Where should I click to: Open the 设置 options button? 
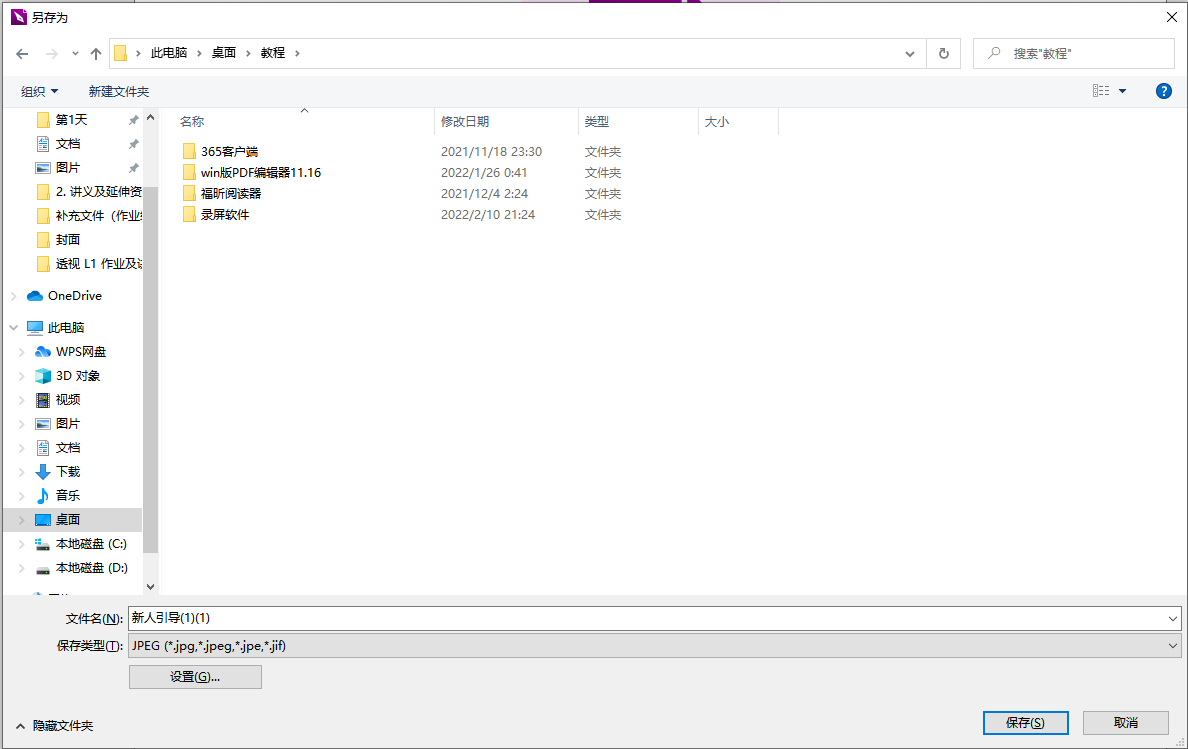coord(195,677)
